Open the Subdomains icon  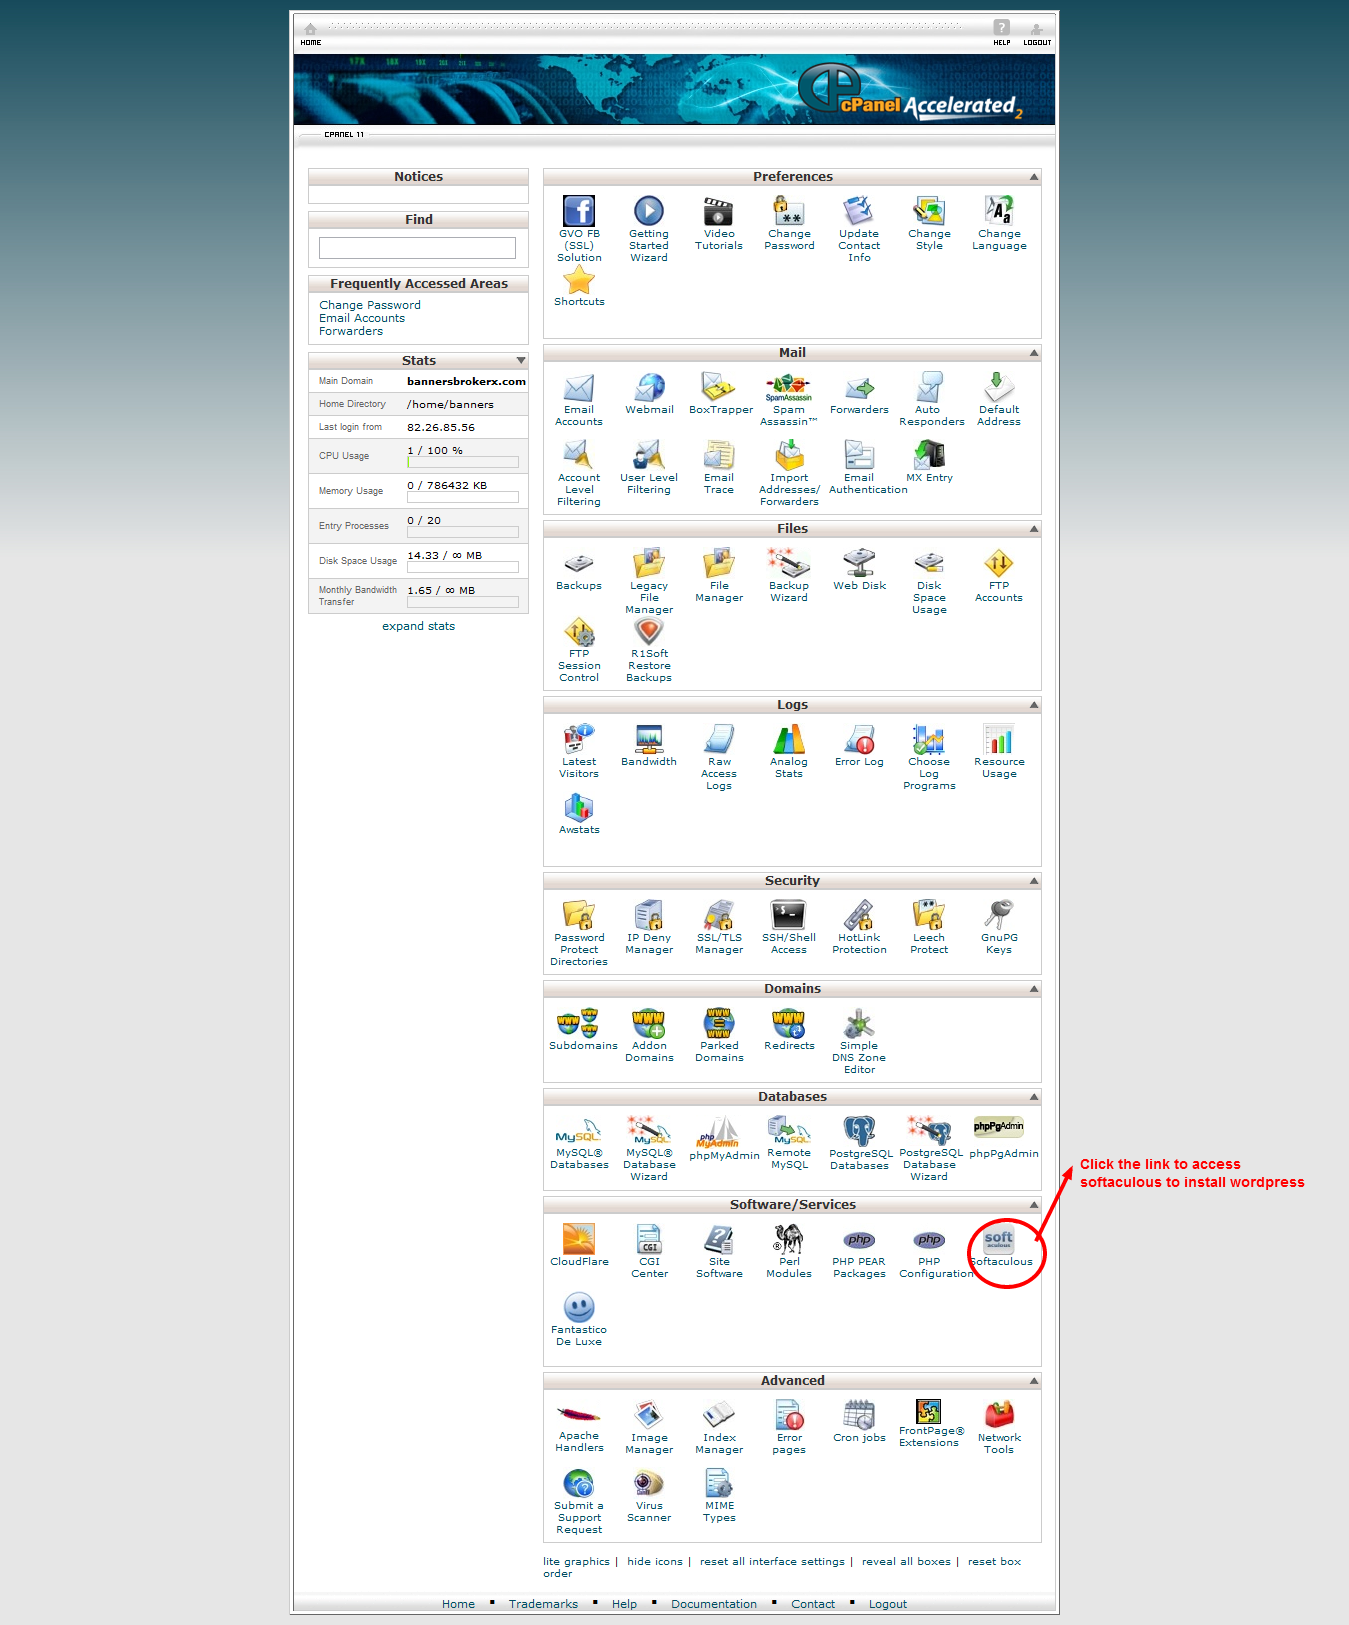point(579,1024)
